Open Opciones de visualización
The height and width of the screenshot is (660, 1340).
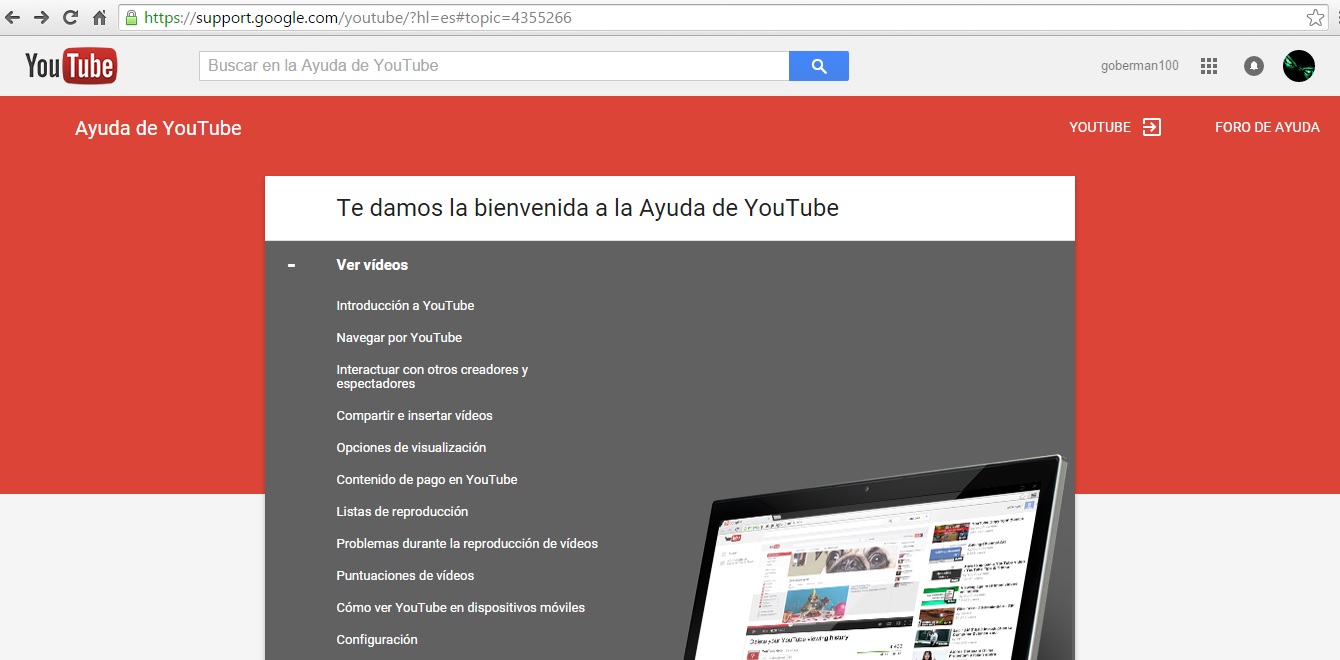click(x=411, y=447)
